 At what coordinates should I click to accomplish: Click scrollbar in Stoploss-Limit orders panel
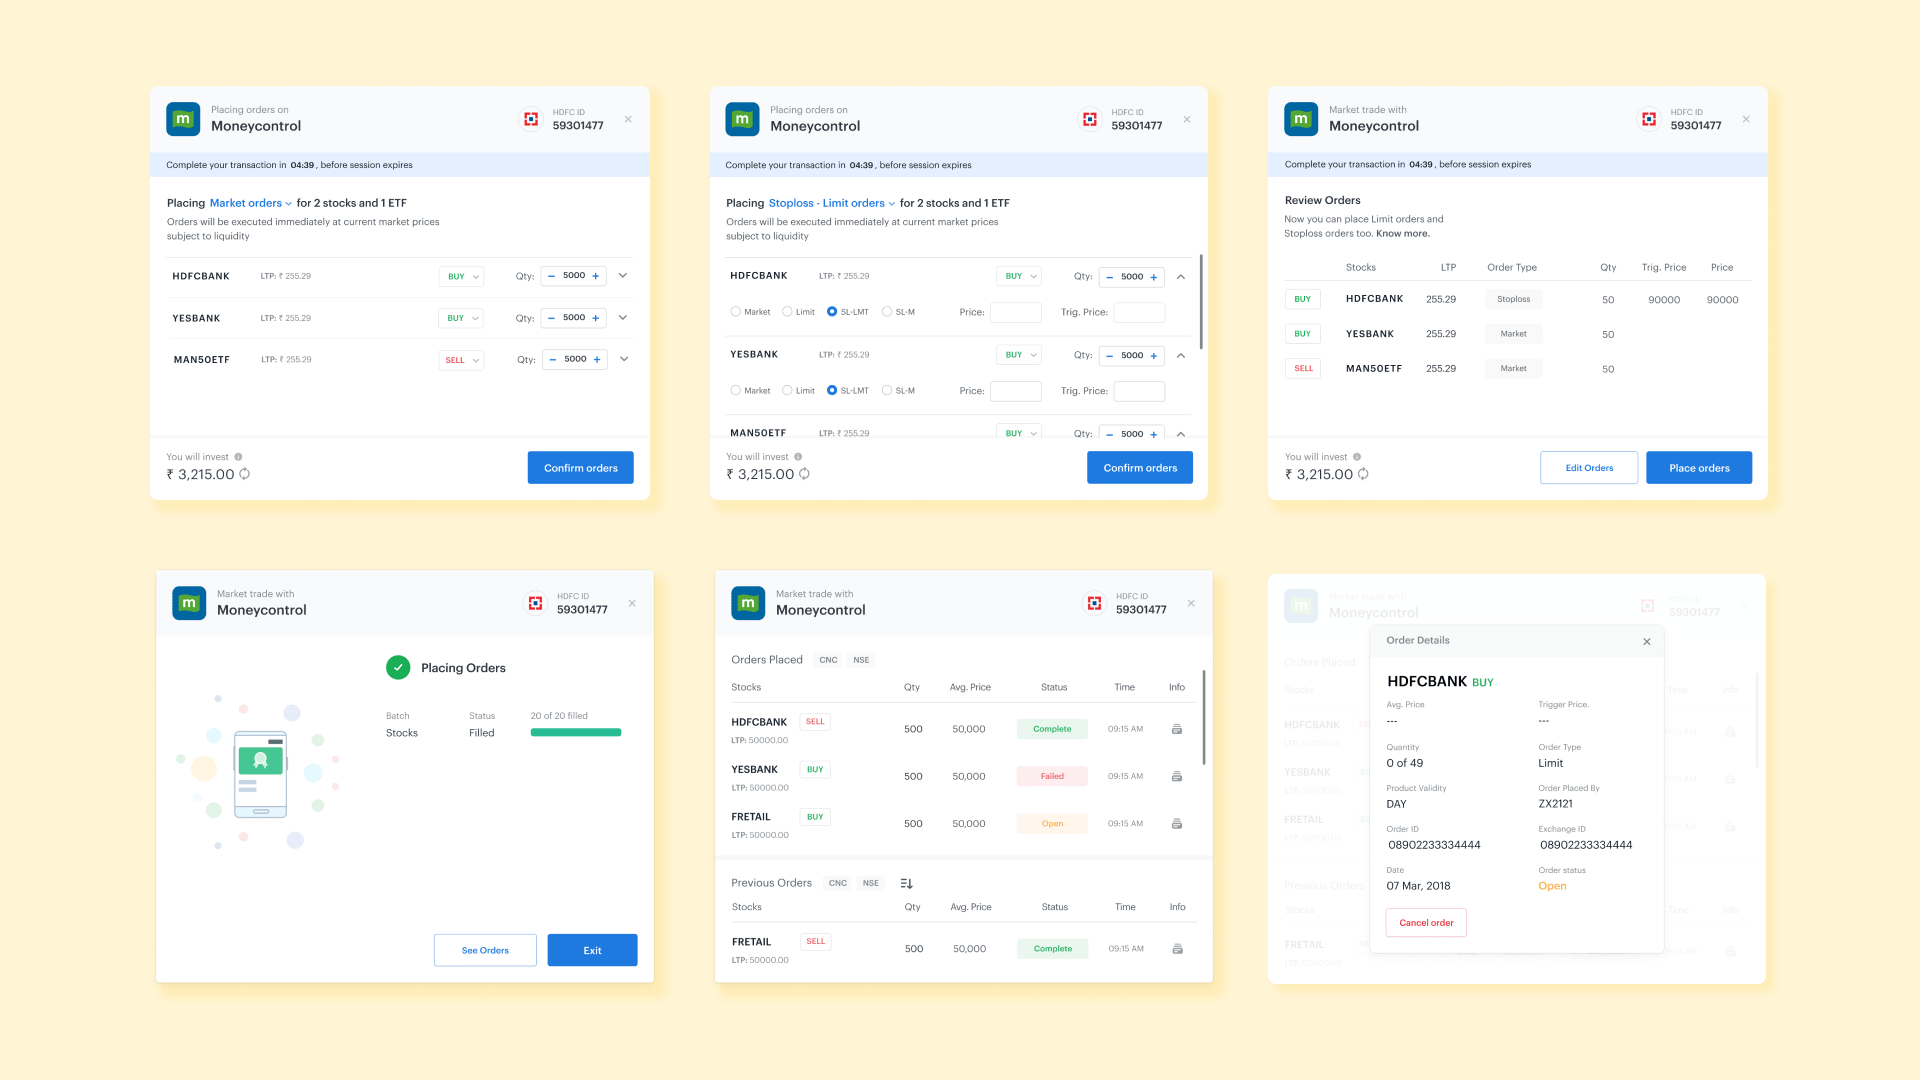(1201, 302)
